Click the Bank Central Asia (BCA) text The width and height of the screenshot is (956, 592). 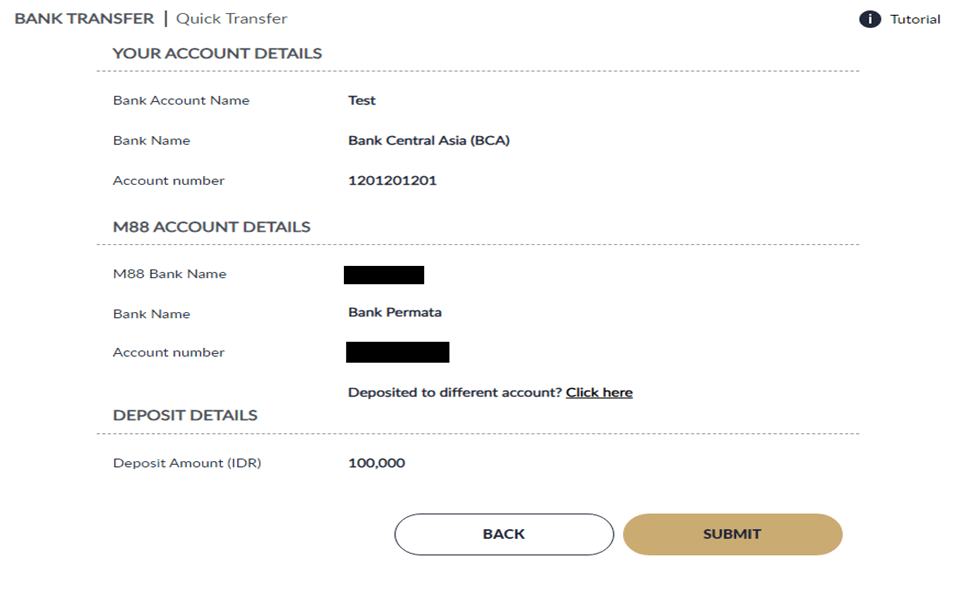click(x=428, y=141)
